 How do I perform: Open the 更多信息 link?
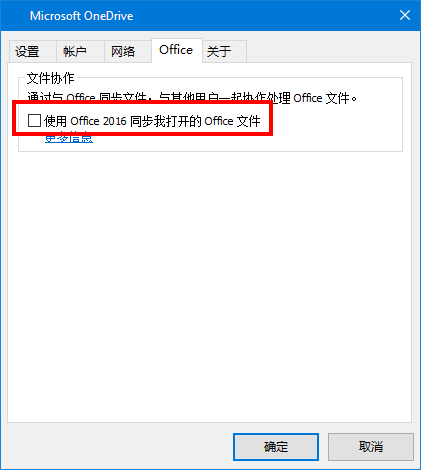(x=69, y=138)
